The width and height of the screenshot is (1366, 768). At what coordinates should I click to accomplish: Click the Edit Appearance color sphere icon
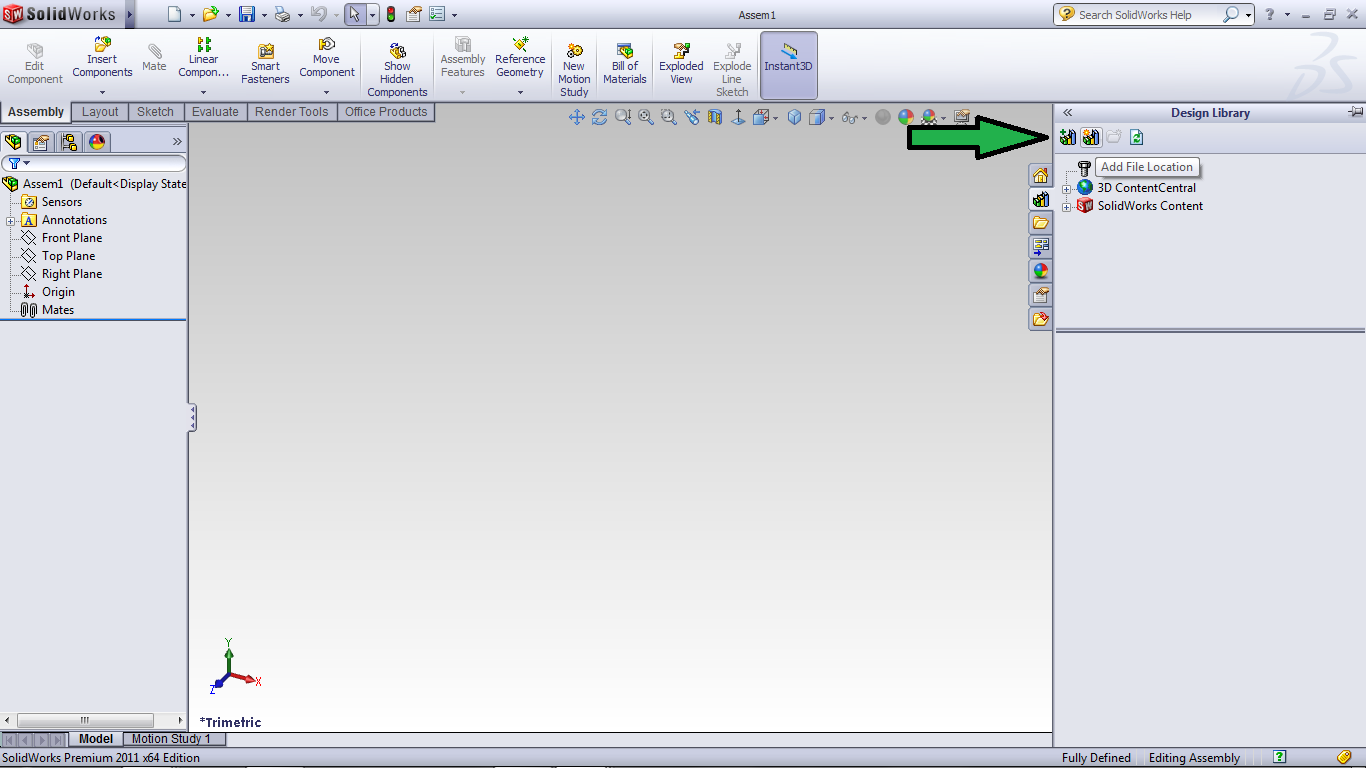tap(906, 117)
